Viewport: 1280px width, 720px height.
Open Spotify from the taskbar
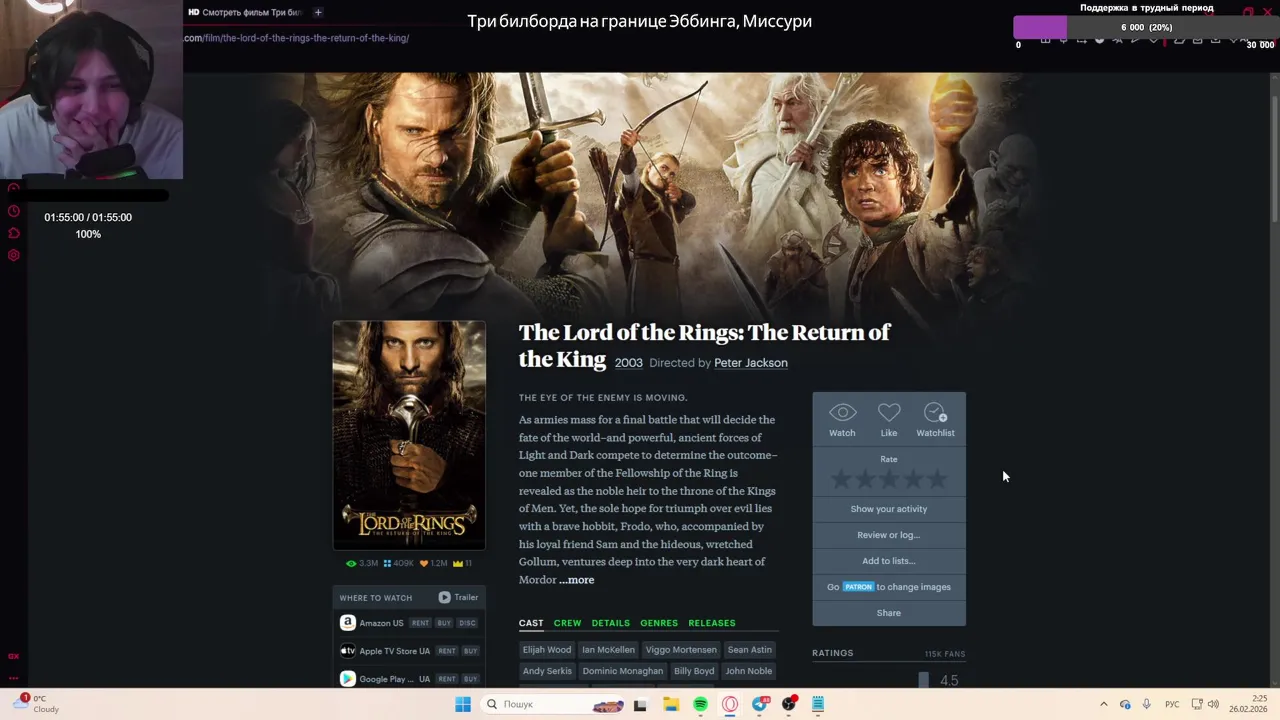[x=700, y=704]
